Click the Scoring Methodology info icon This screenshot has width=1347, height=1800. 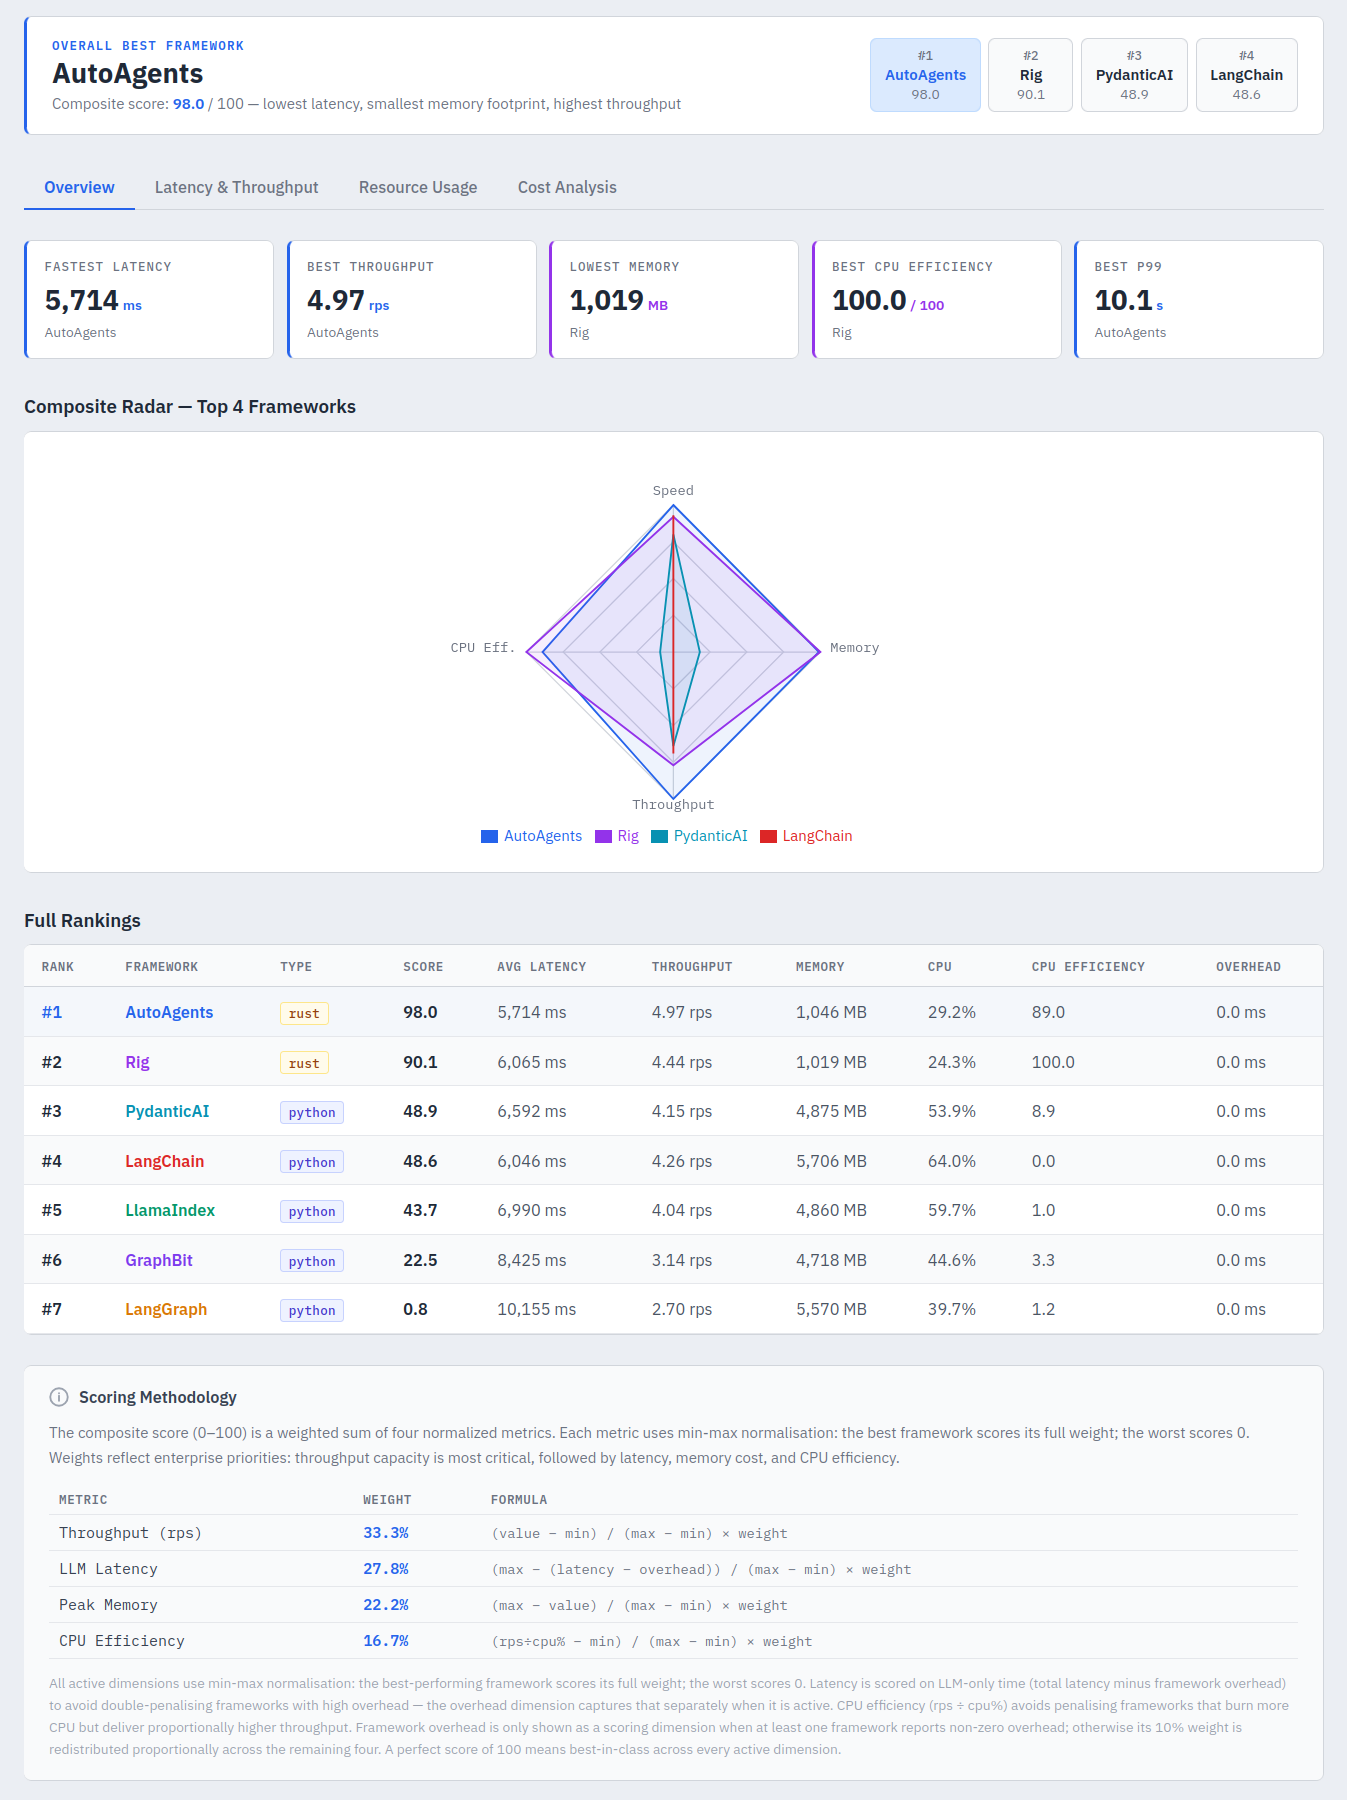59,1397
